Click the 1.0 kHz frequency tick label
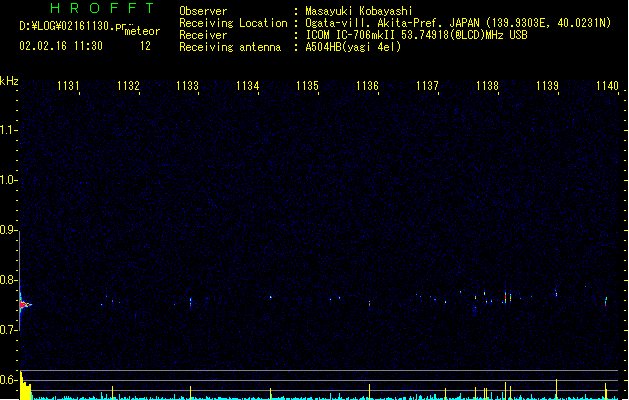The height and width of the screenshot is (400, 629). (8, 180)
